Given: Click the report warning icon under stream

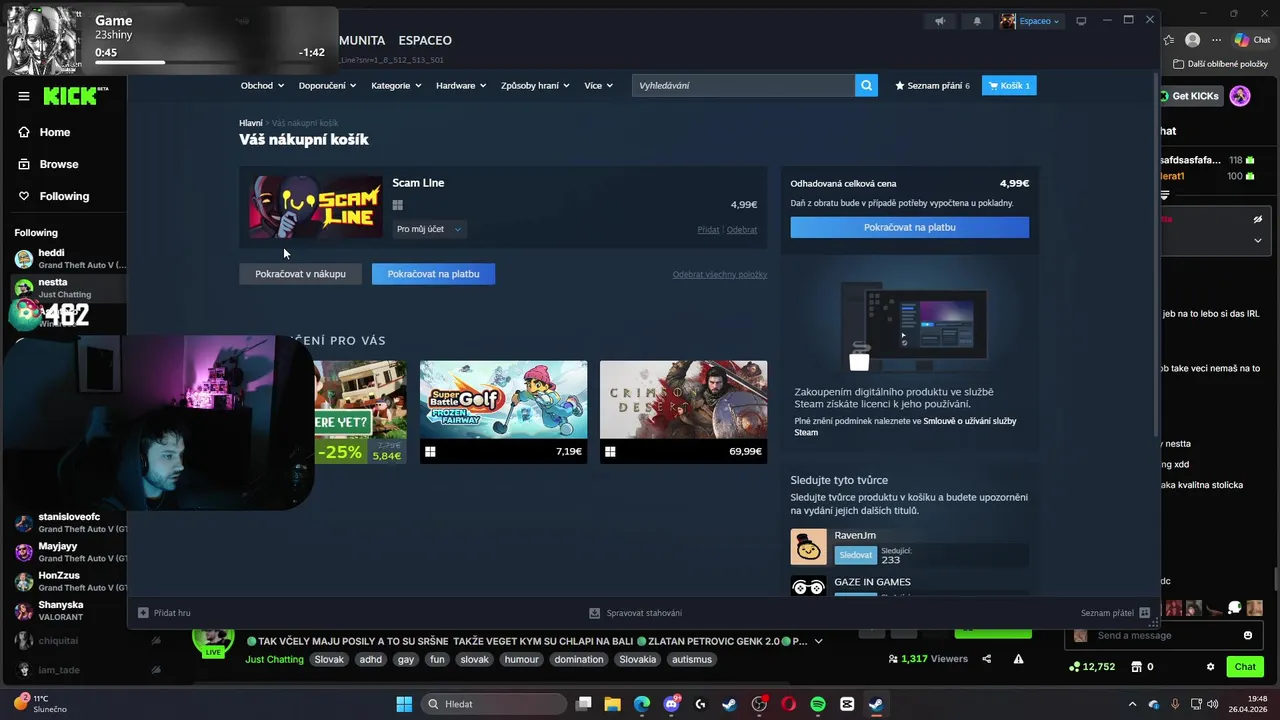Looking at the screenshot, I should [x=1018, y=659].
